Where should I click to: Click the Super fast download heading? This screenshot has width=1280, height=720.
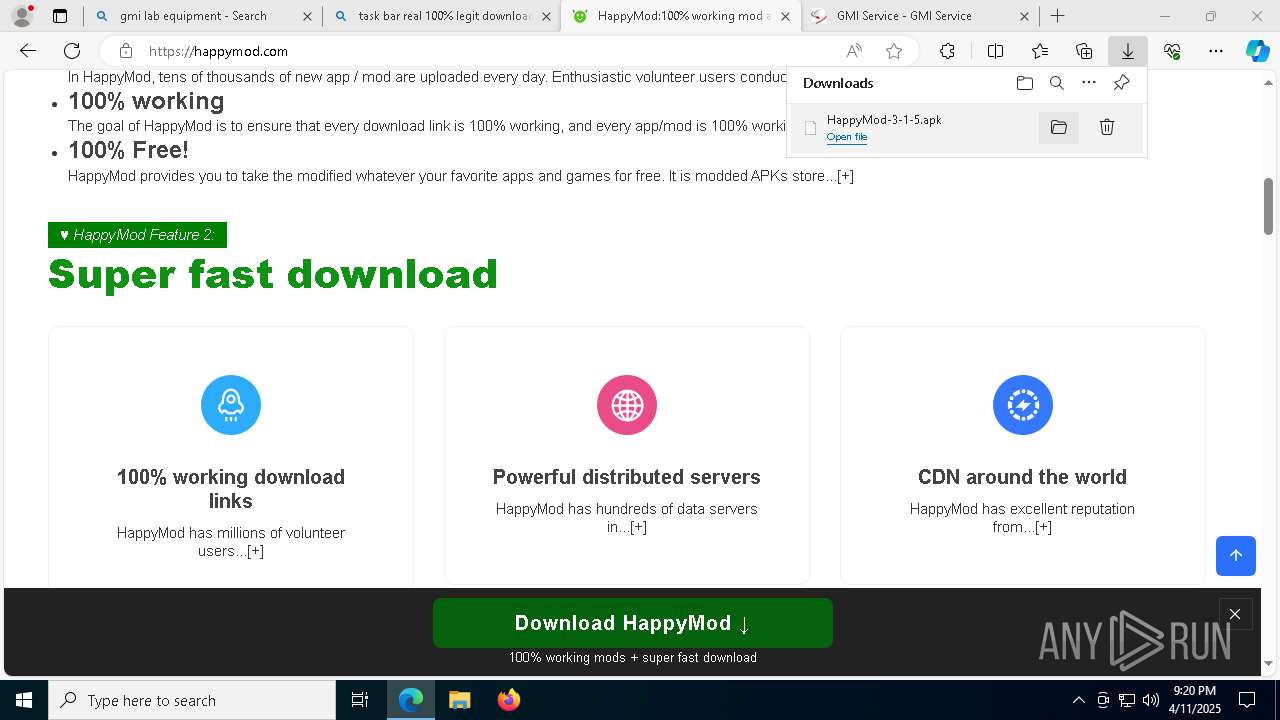click(273, 274)
